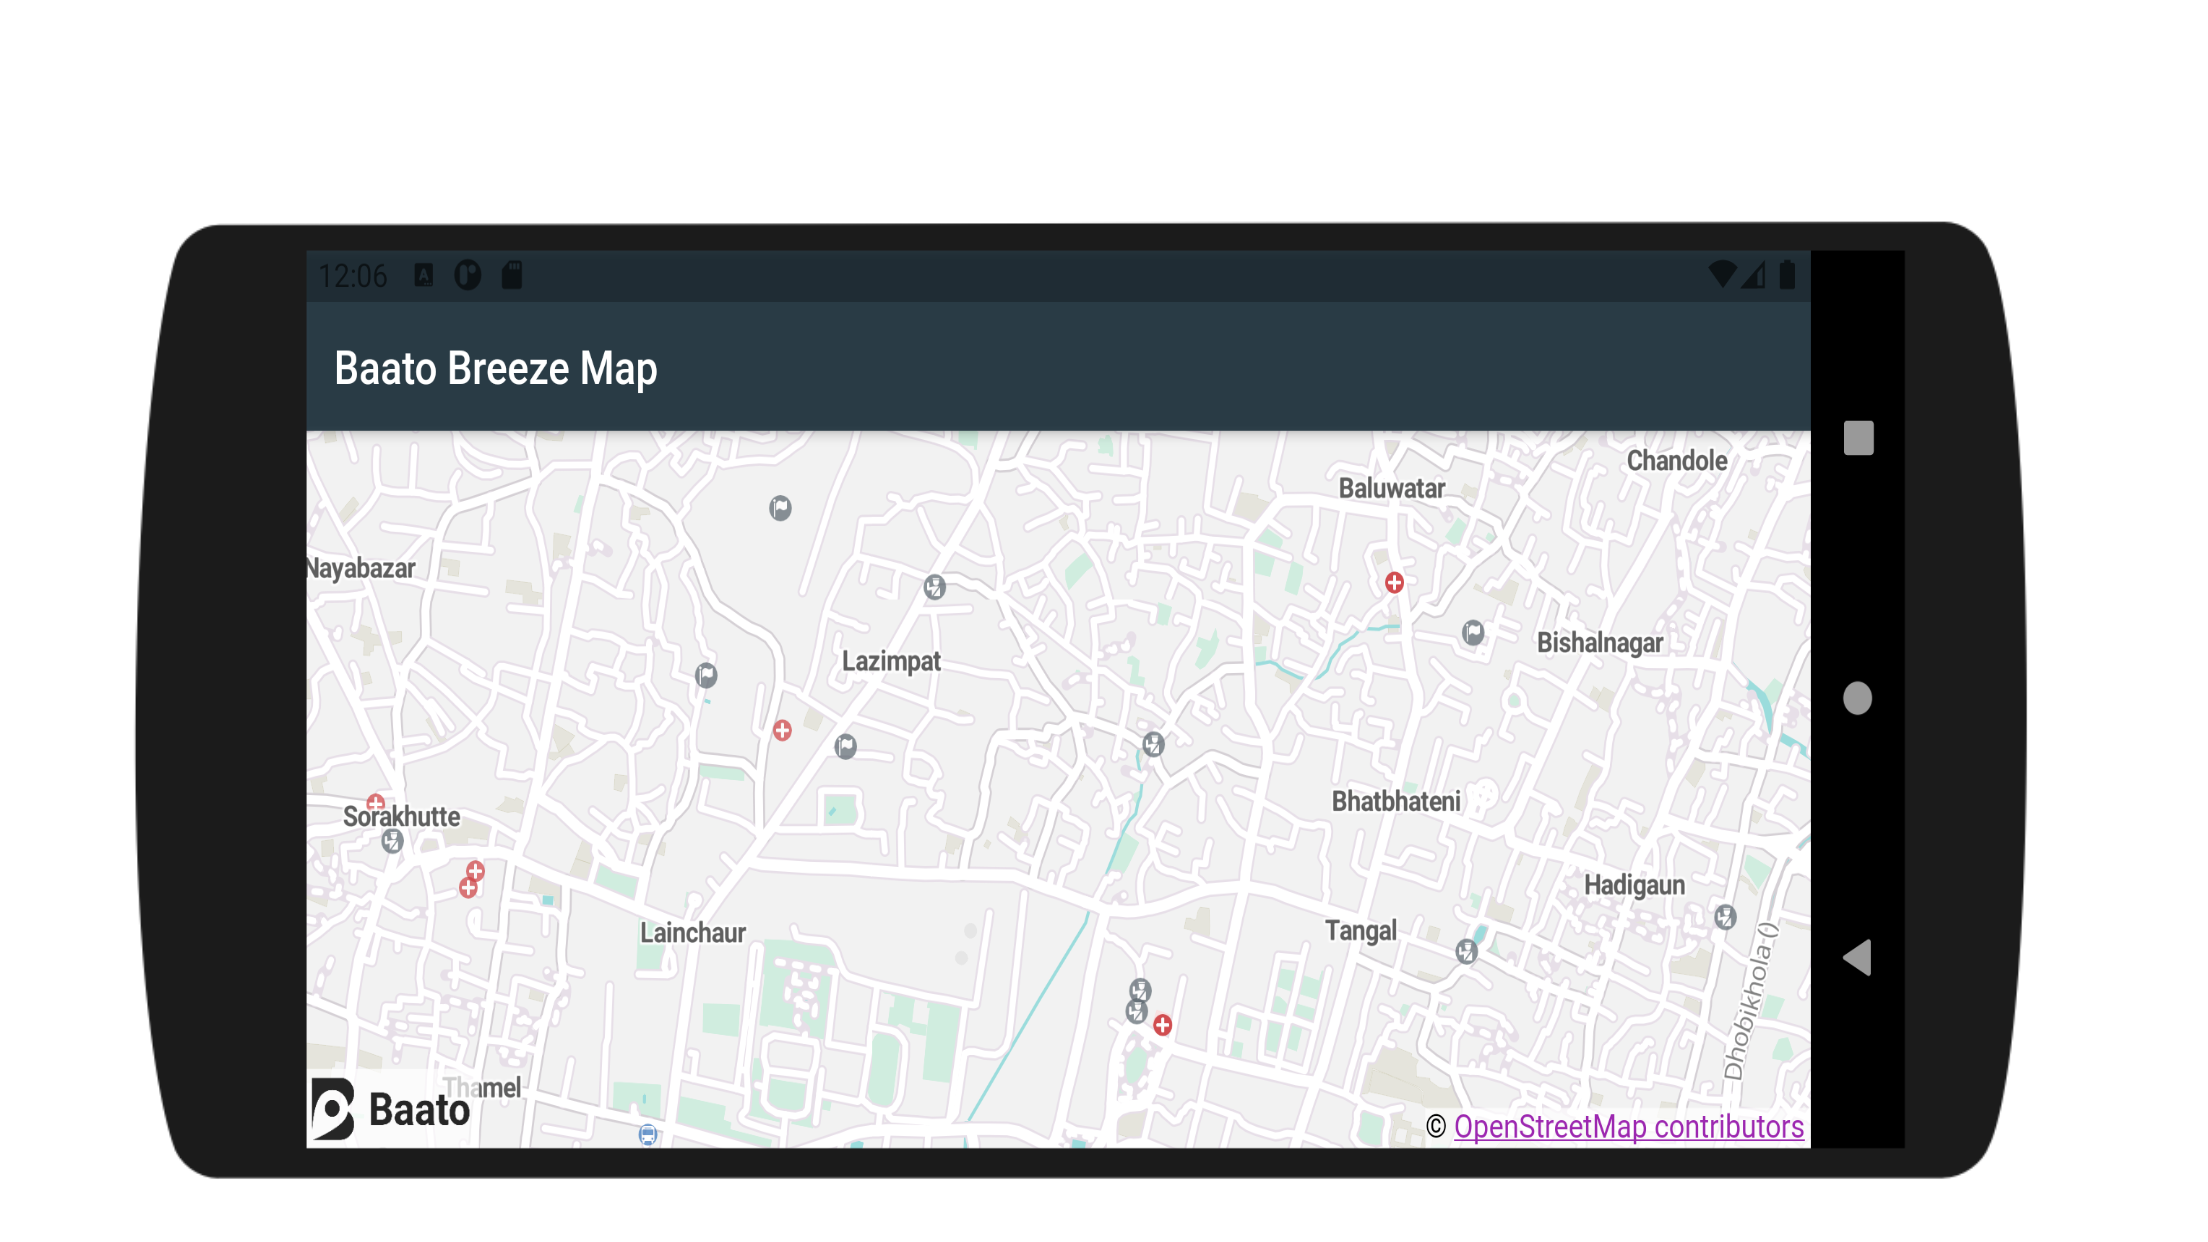
Task: Tap the Dhobikhola river label
Action: click(x=1750, y=1001)
